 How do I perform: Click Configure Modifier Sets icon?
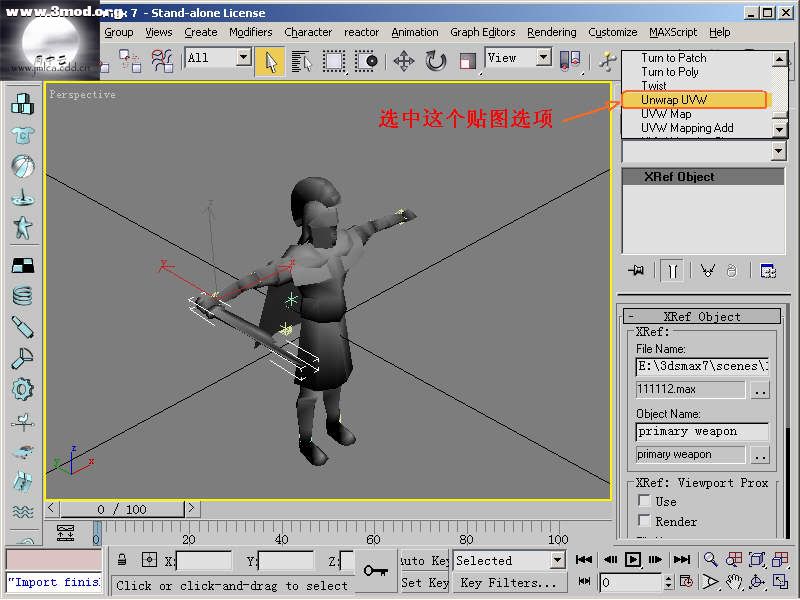[768, 270]
